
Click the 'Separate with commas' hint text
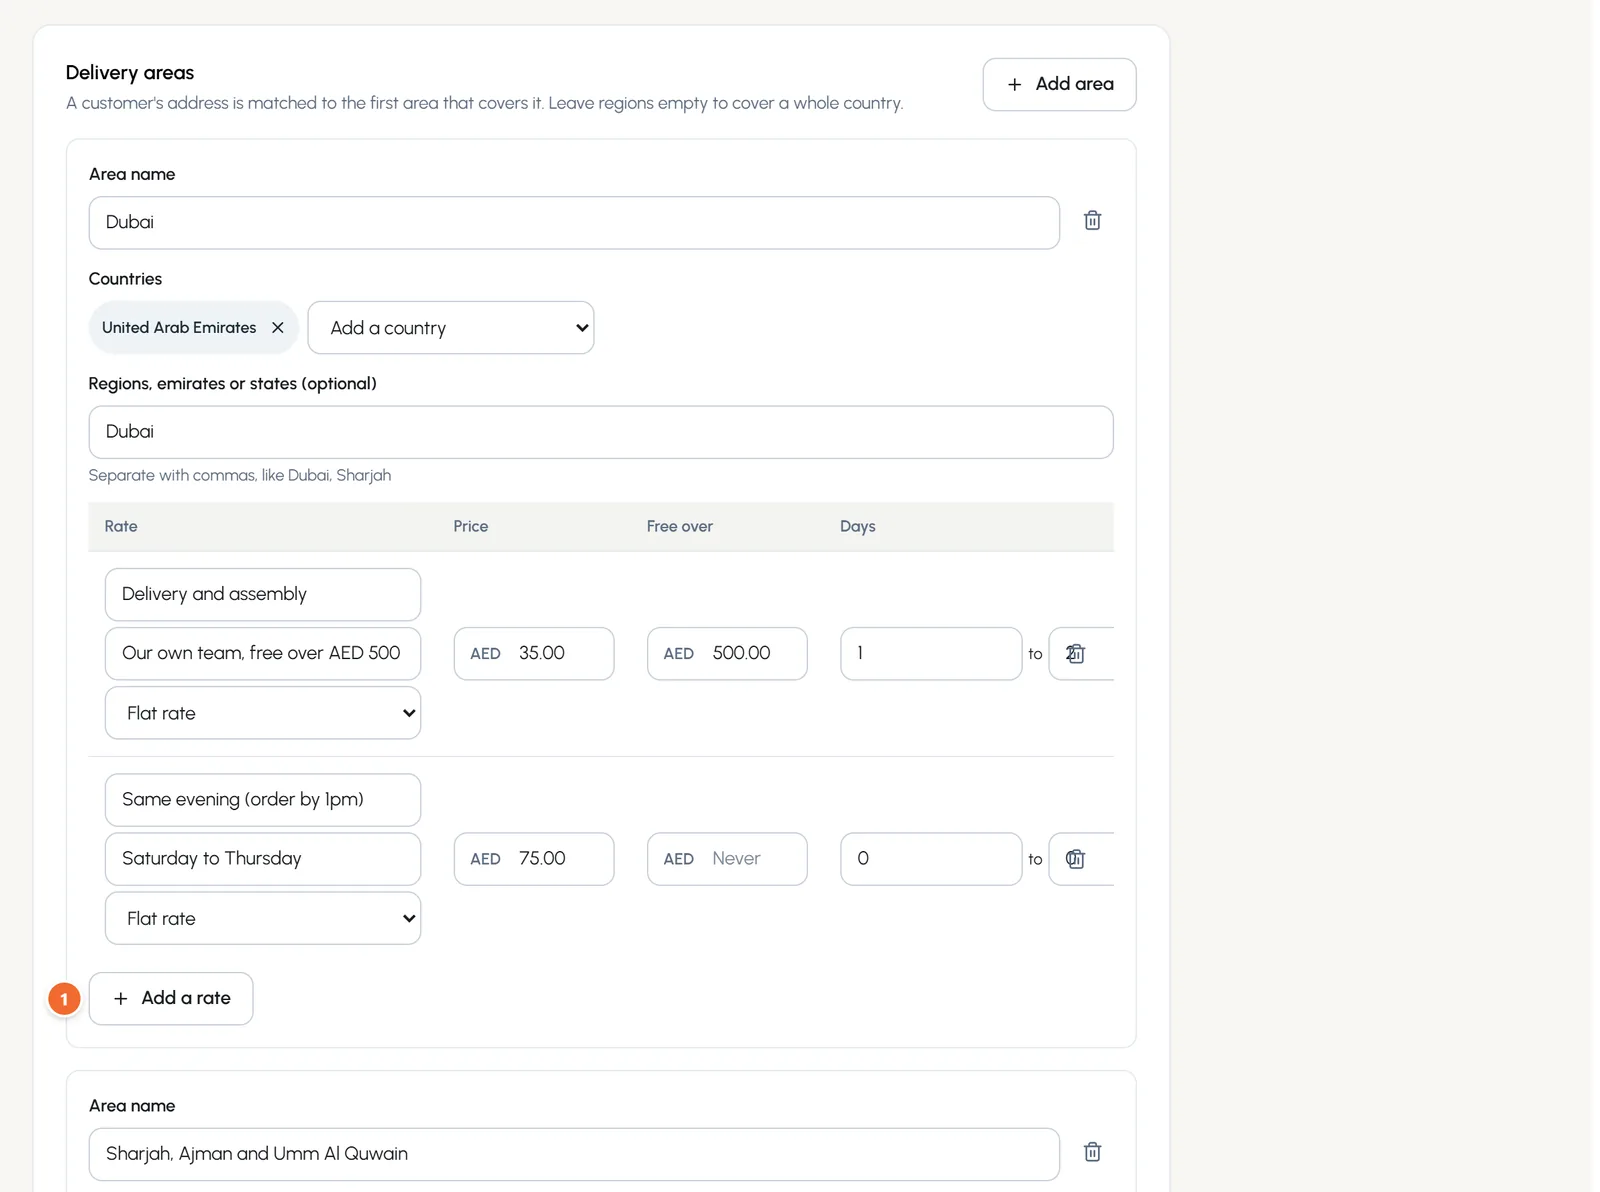coord(240,475)
